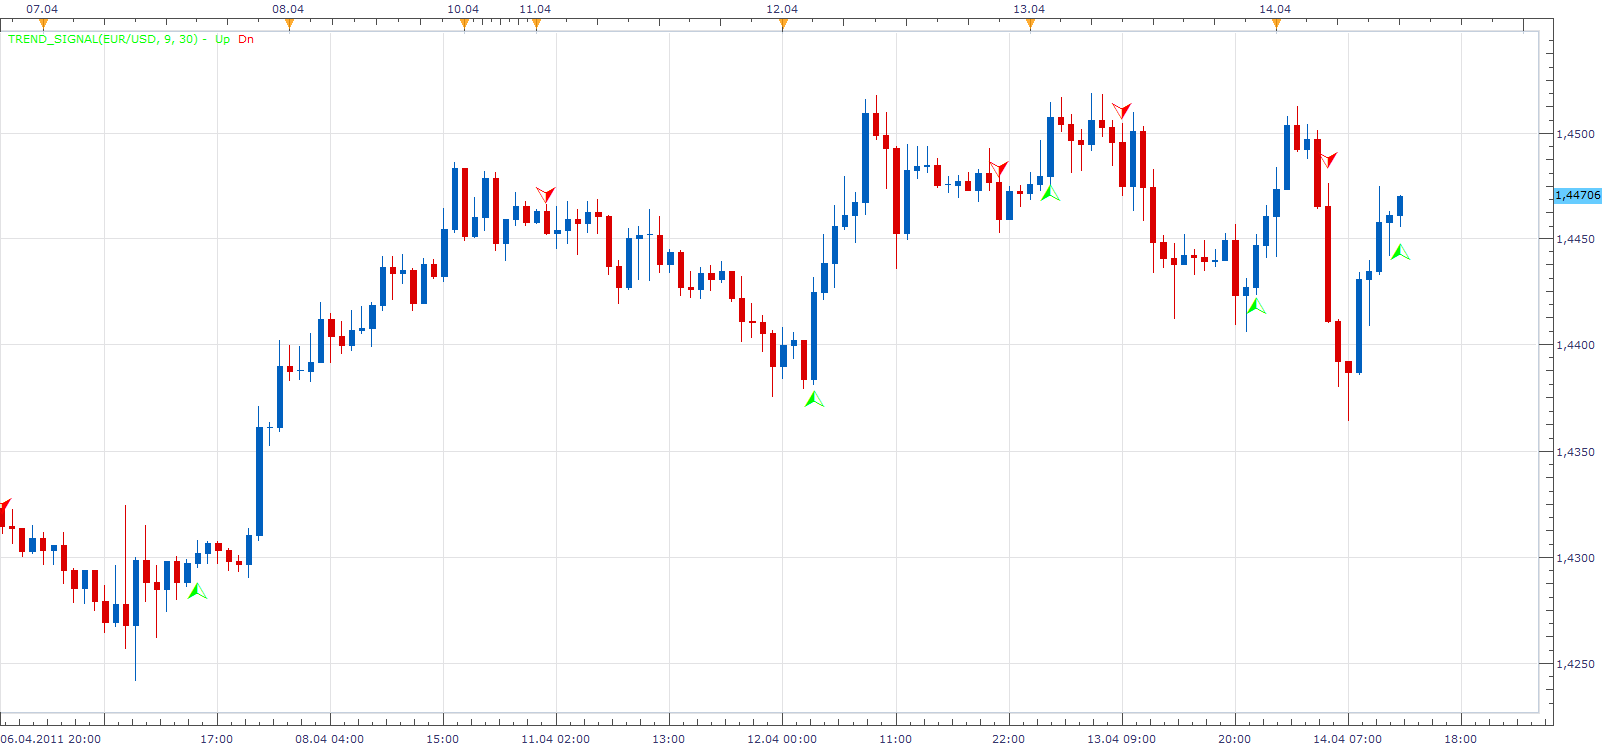Click the '18:00' time axis label

(x=1461, y=739)
